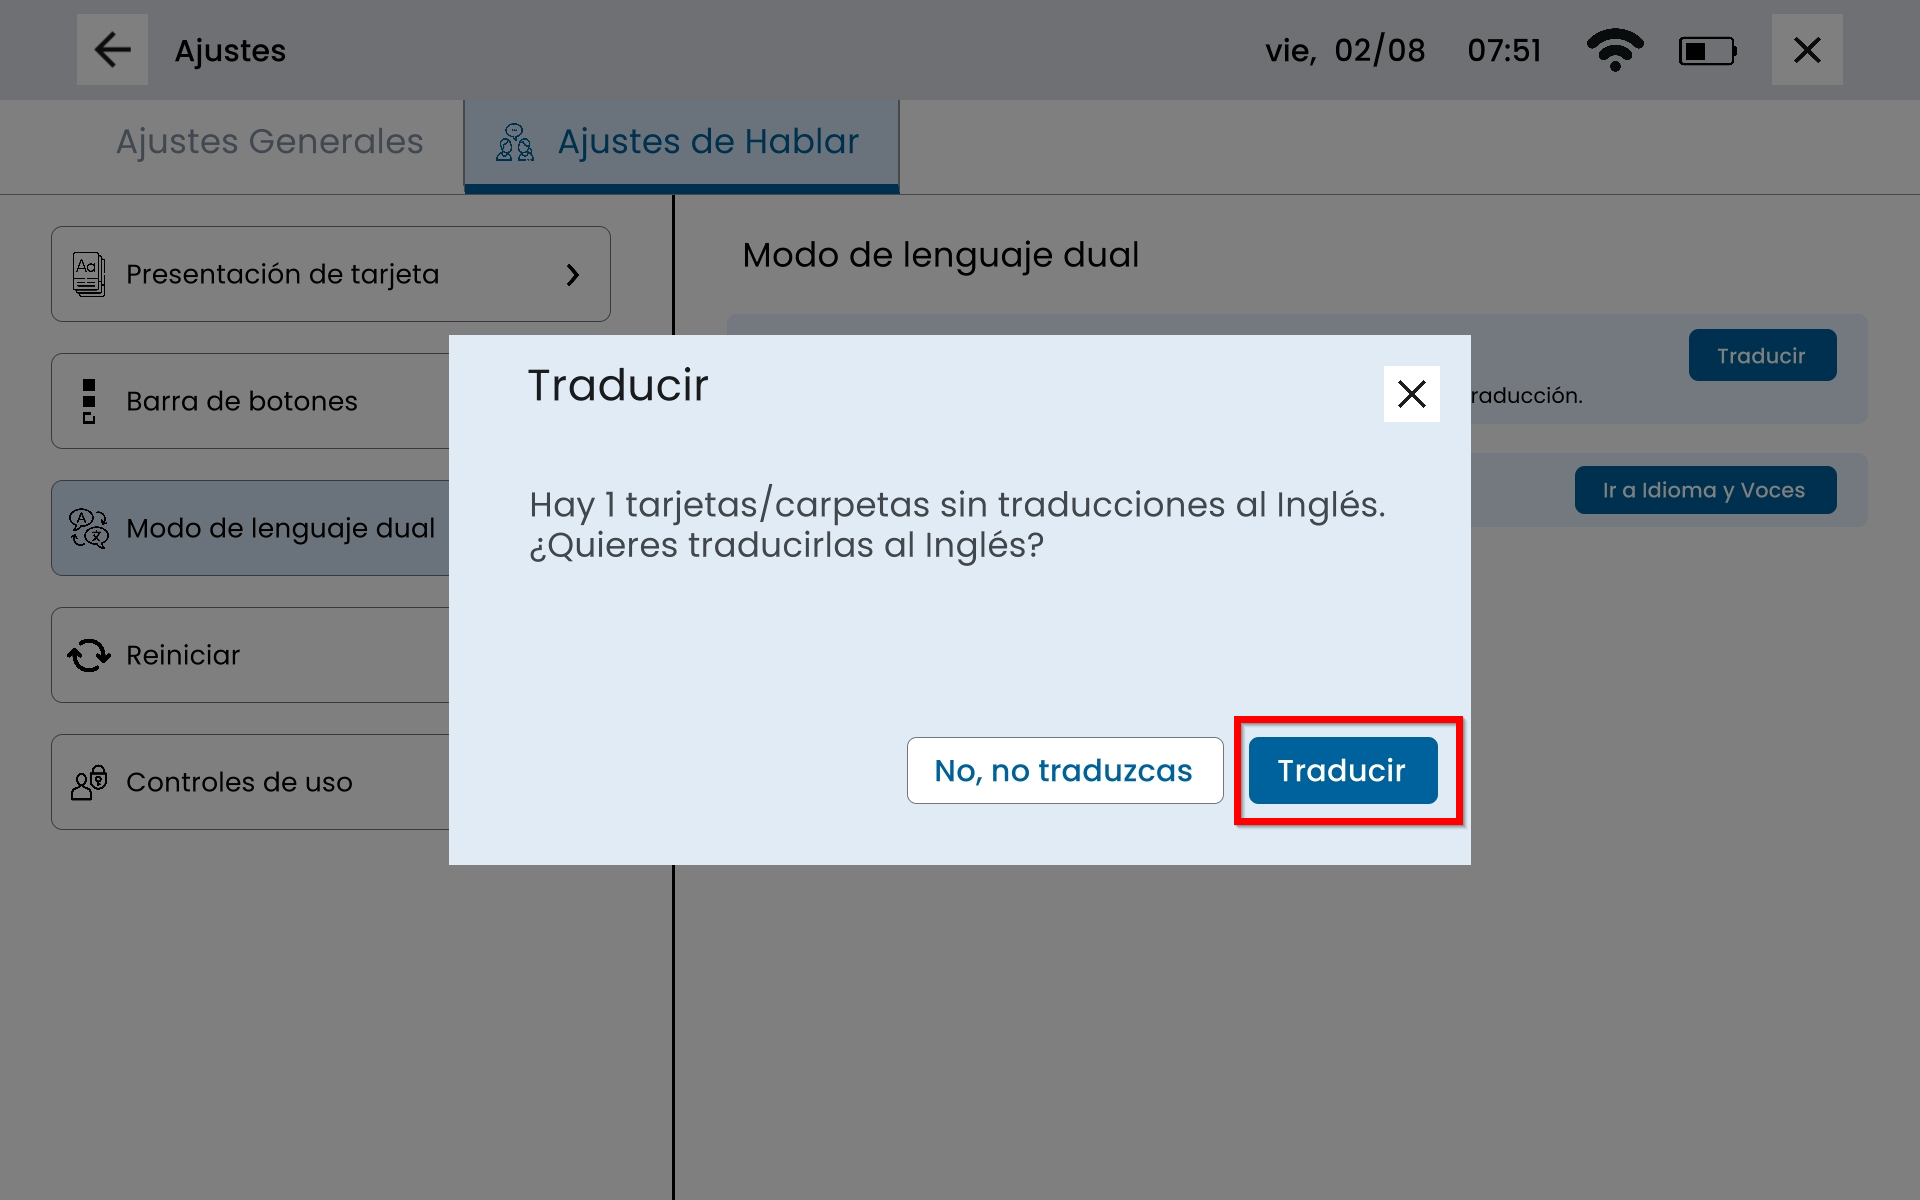Image resolution: width=1920 pixels, height=1200 pixels.
Task: Click the Reiniciar refresh icon
Action: 89,655
